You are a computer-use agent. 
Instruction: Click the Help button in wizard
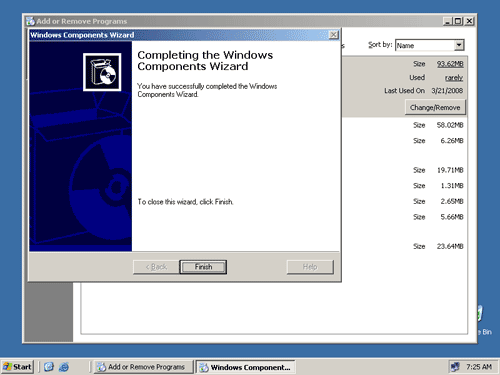click(x=310, y=267)
